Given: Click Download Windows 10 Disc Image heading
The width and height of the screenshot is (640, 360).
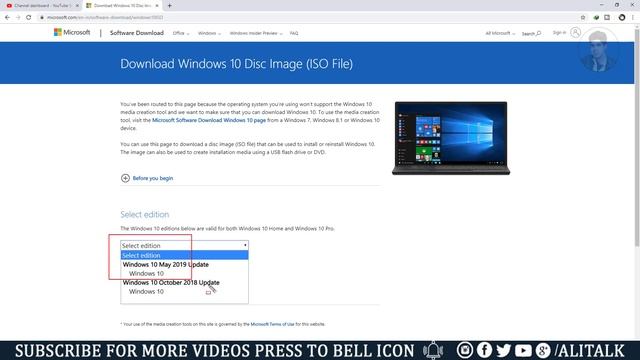Looking at the screenshot, I should pyautogui.click(x=236, y=64).
